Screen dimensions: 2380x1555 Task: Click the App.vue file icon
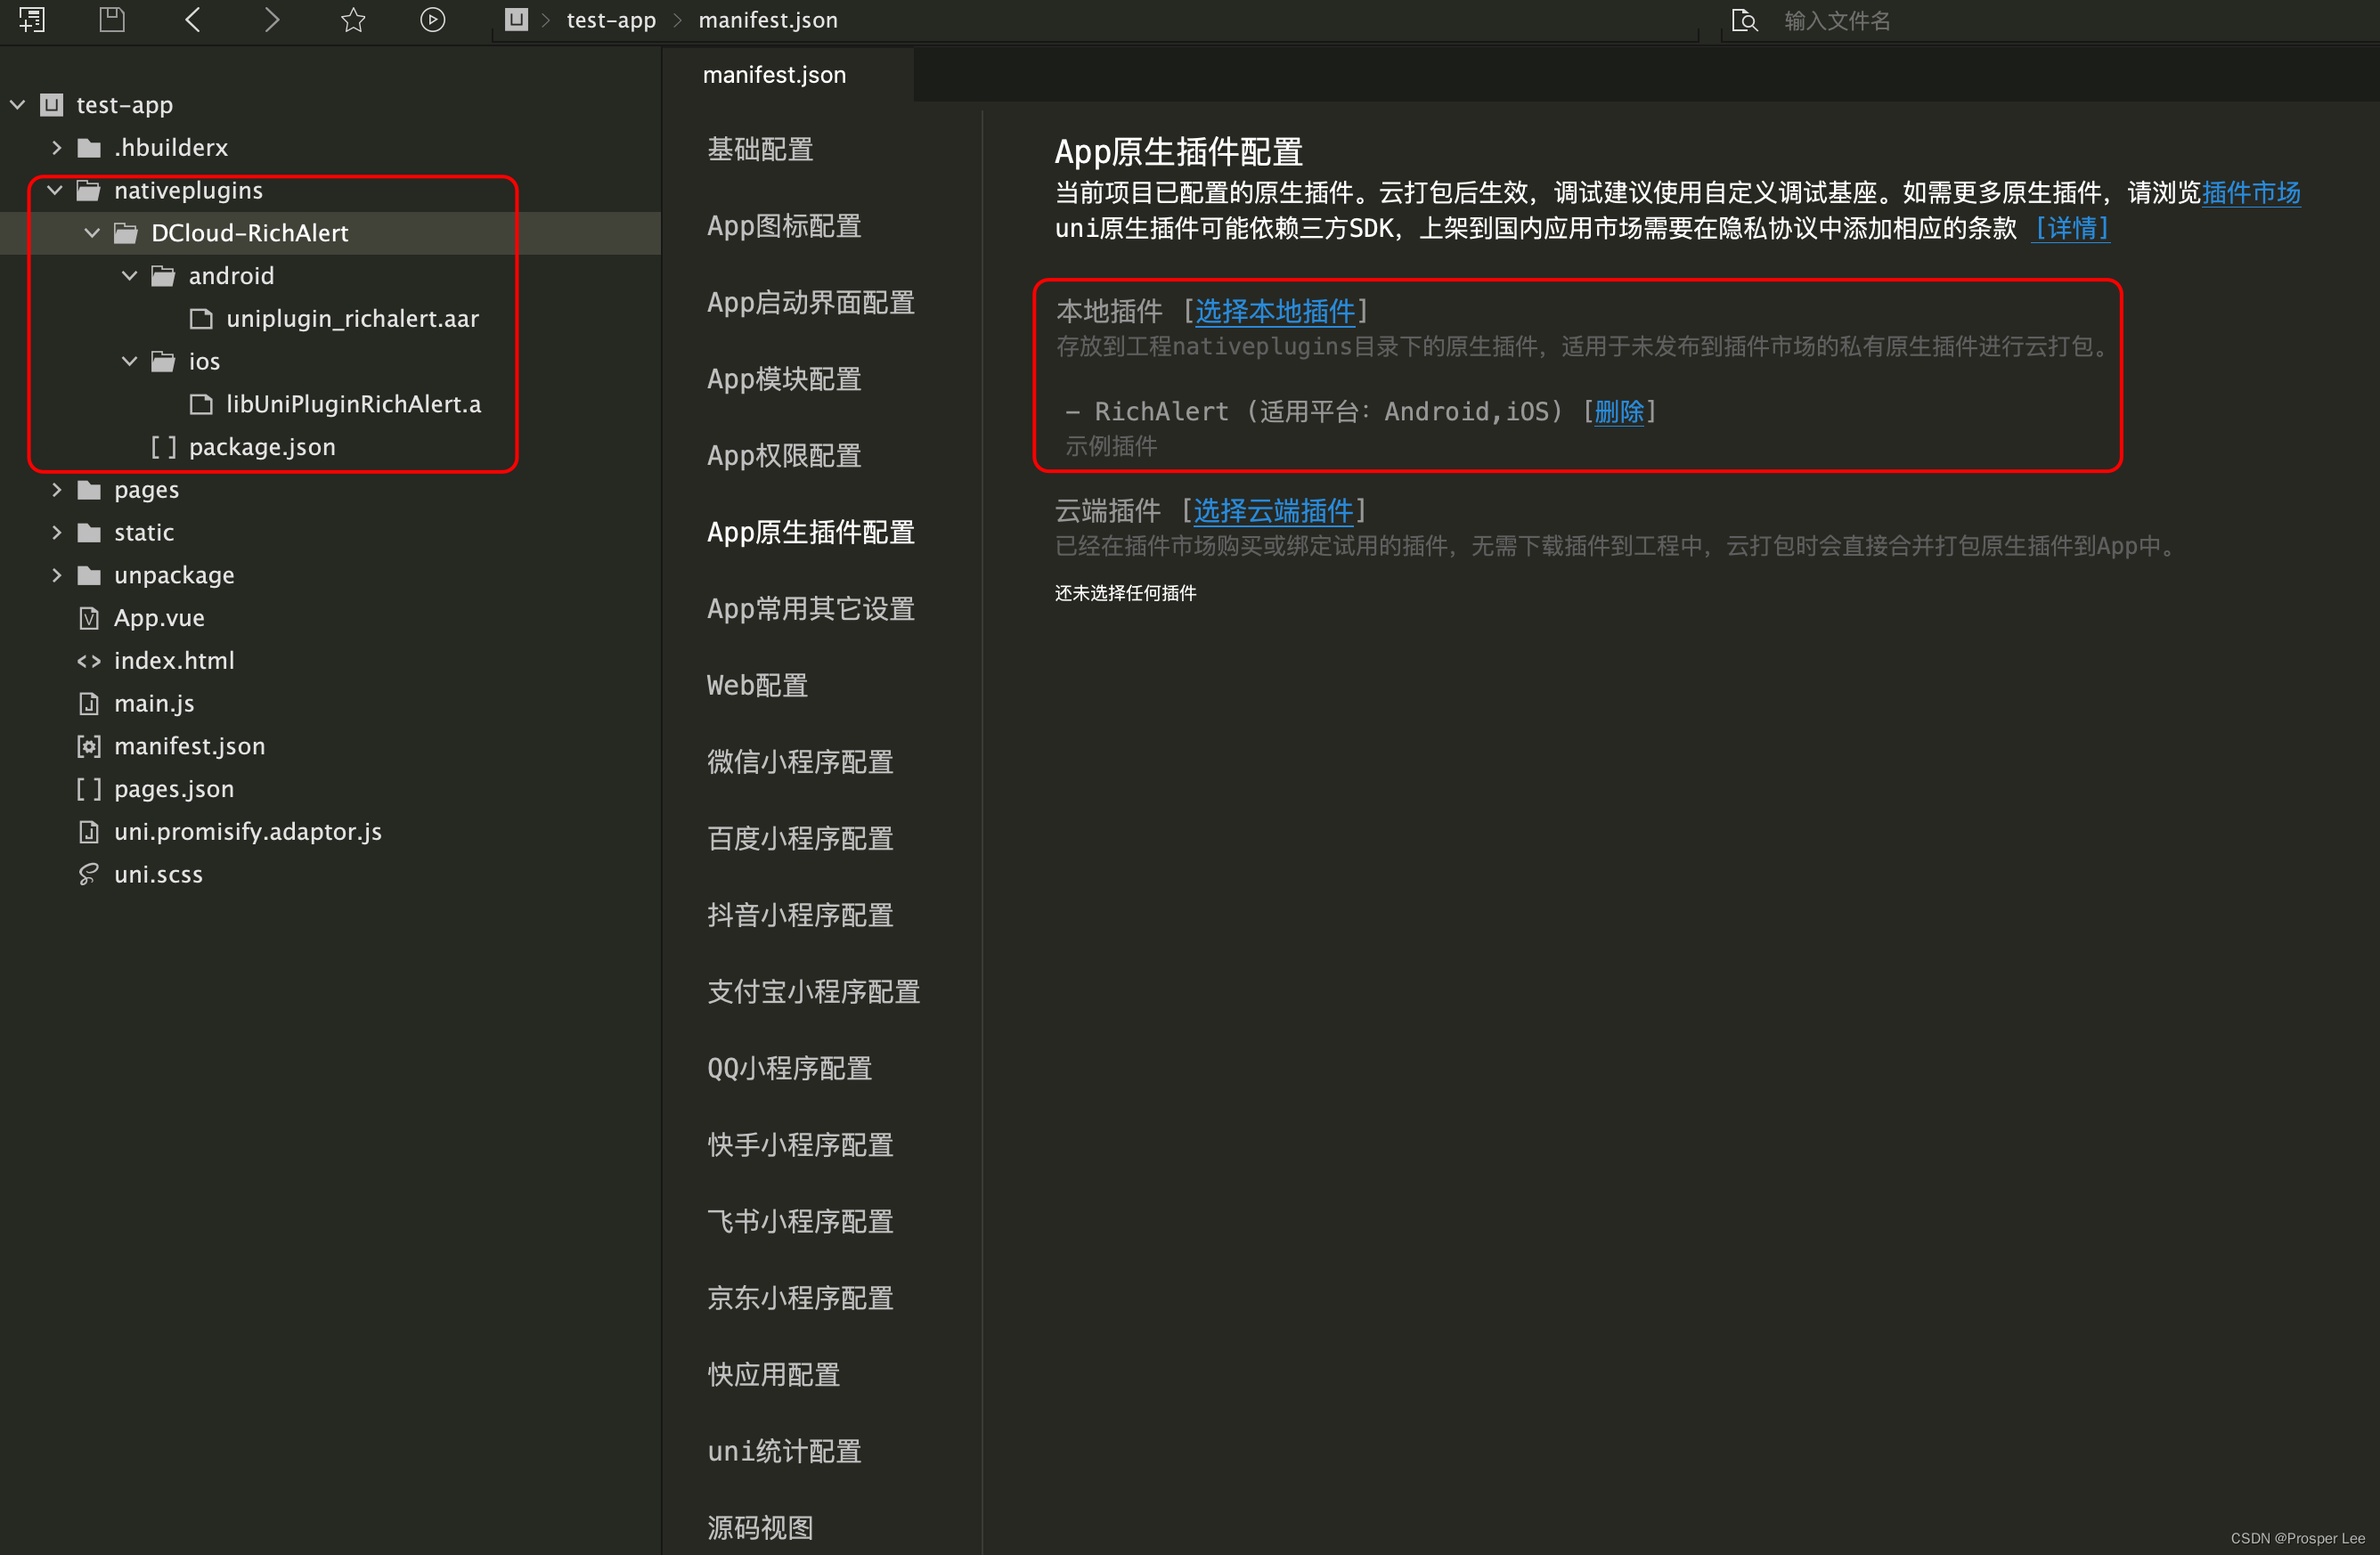(x=89, y=618)
